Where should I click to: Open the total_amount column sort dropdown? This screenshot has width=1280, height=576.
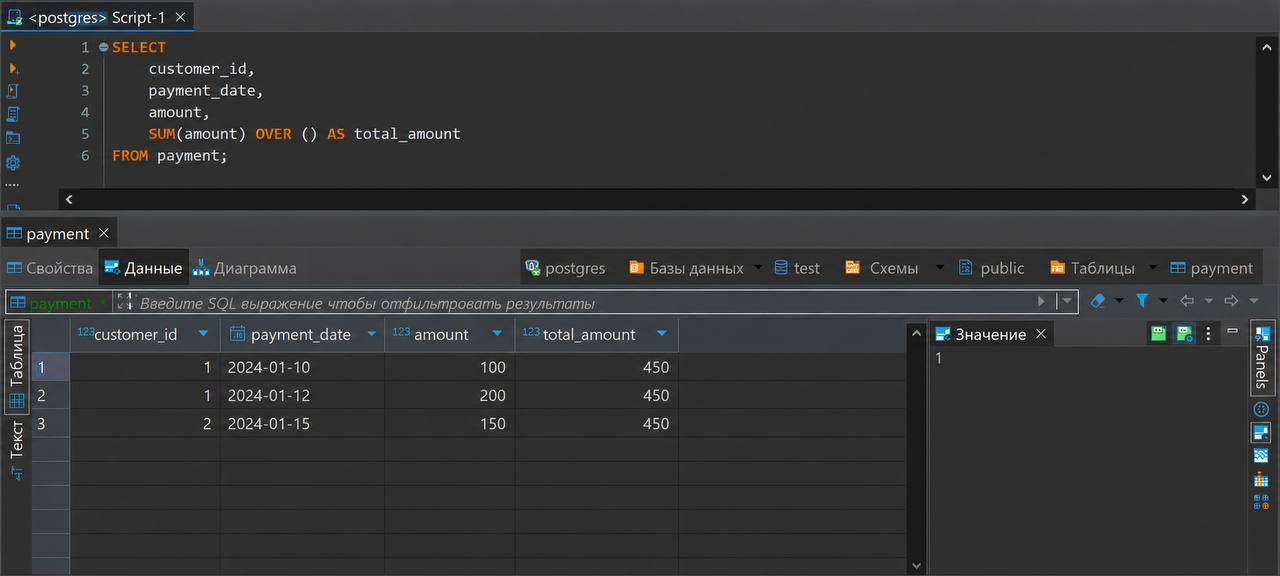pos(661,334)
